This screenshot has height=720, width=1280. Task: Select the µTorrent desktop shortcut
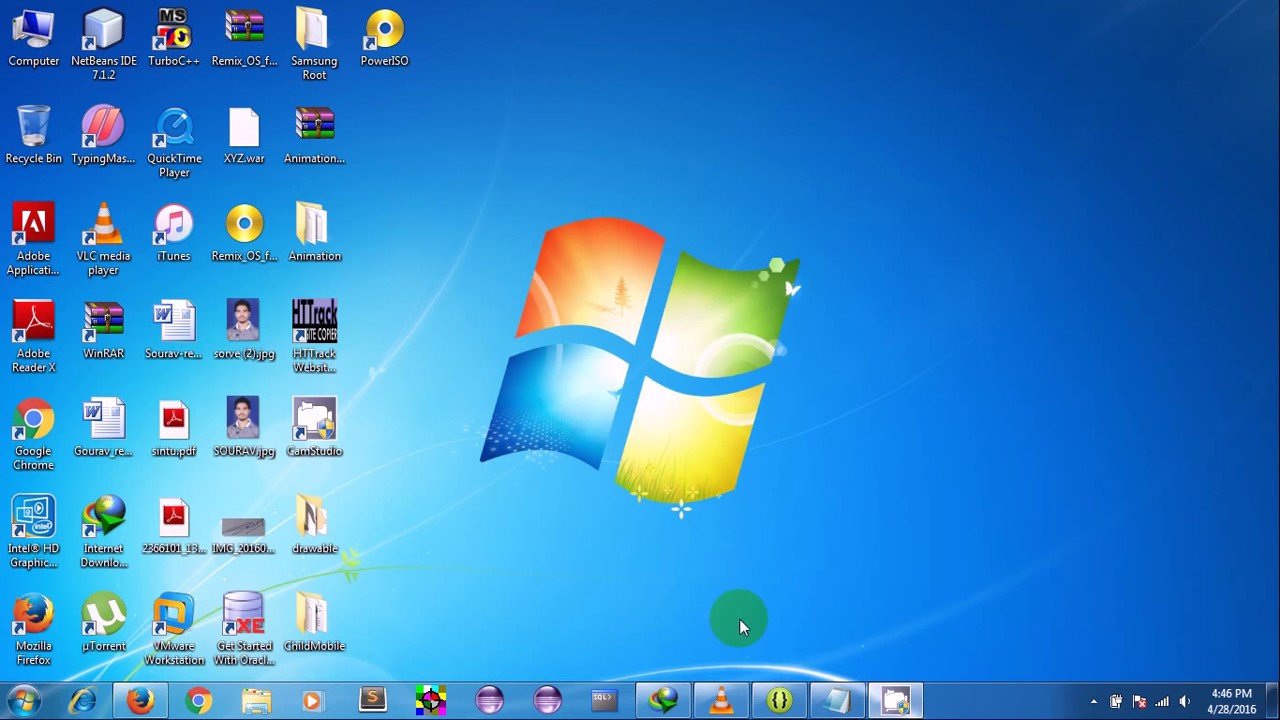(103, 624)
